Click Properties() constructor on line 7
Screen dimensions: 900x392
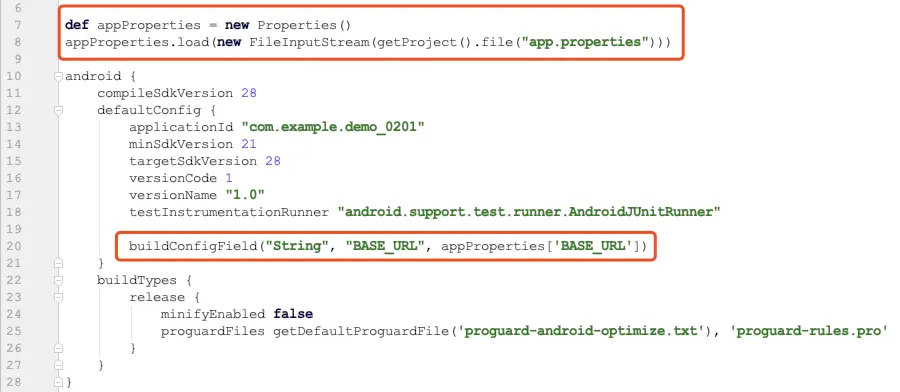pyautogui.click(x=304, y=25)
